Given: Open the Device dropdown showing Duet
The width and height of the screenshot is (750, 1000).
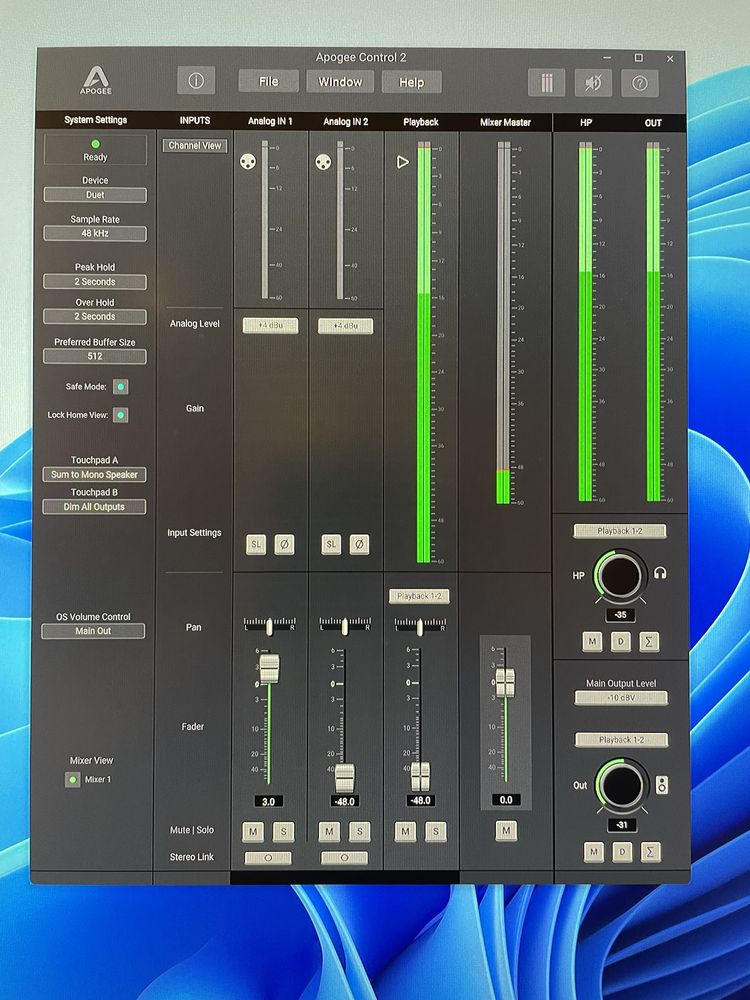Looking at the screenshot, I should tap(95, 195).
